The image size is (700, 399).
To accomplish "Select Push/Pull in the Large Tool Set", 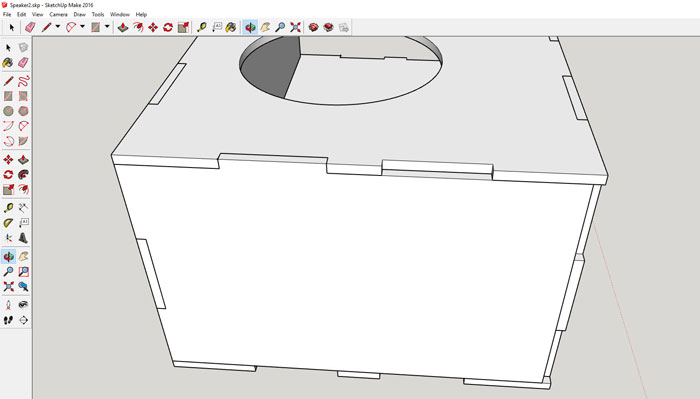I will [23, 159].
